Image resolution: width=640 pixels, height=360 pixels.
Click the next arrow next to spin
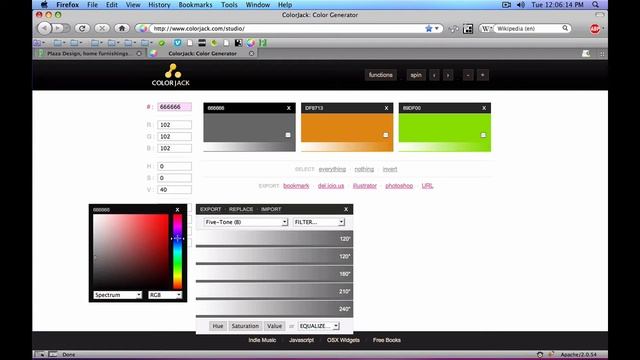point(448,75)
